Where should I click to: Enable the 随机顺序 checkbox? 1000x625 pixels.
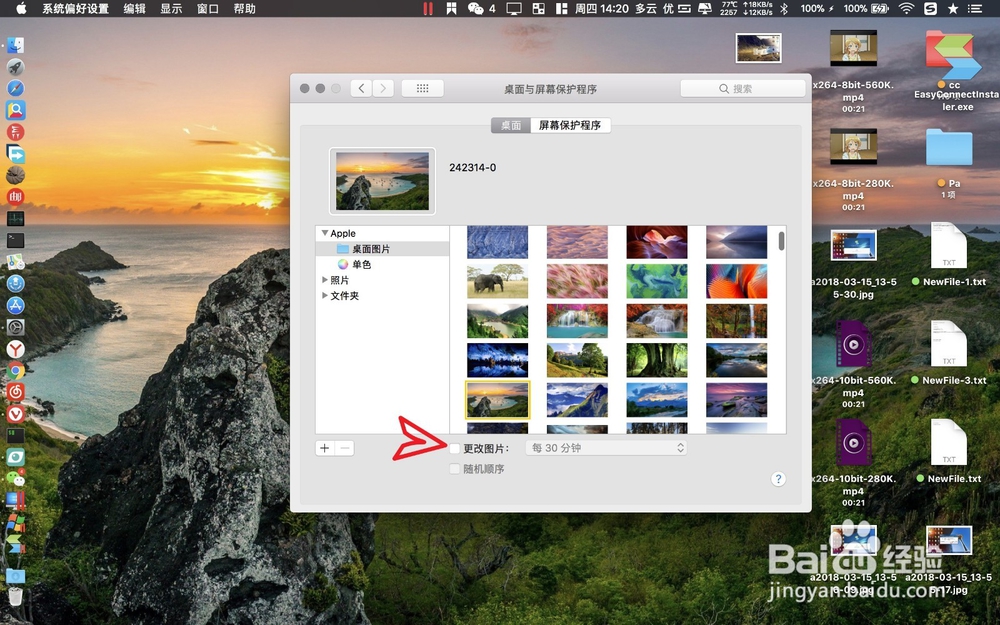click(x=455, y=469)
